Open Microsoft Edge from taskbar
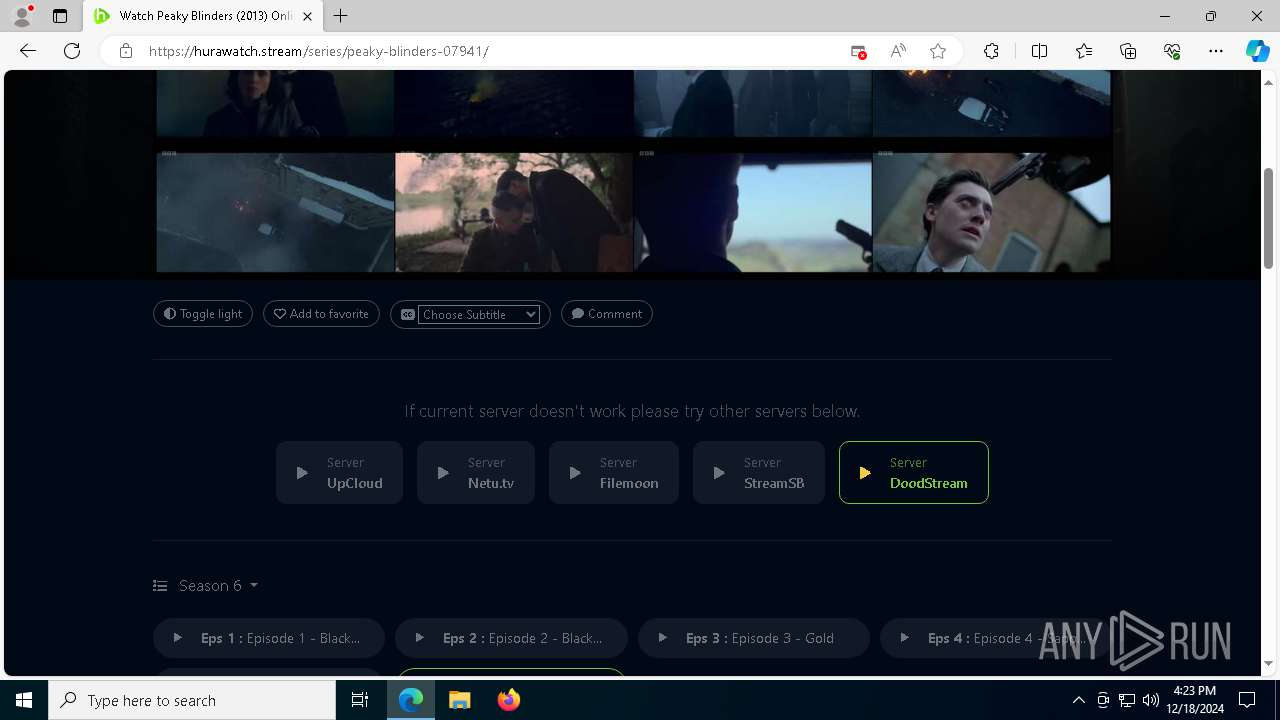The width and height of the screenshot is (1280, 720). [411, 700]
